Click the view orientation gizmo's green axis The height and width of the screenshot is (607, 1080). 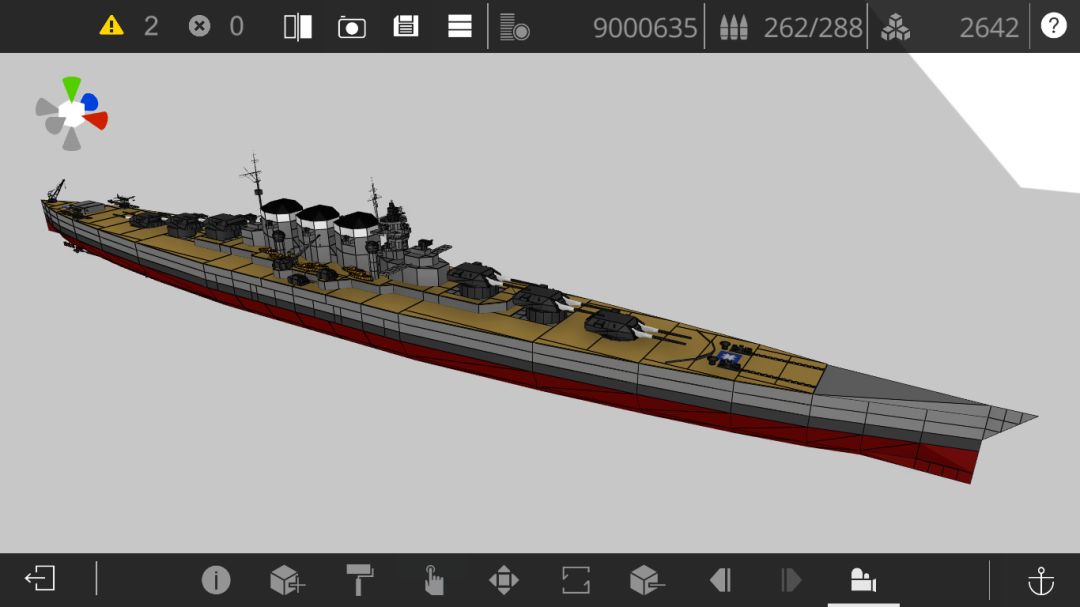coord(72,88)
